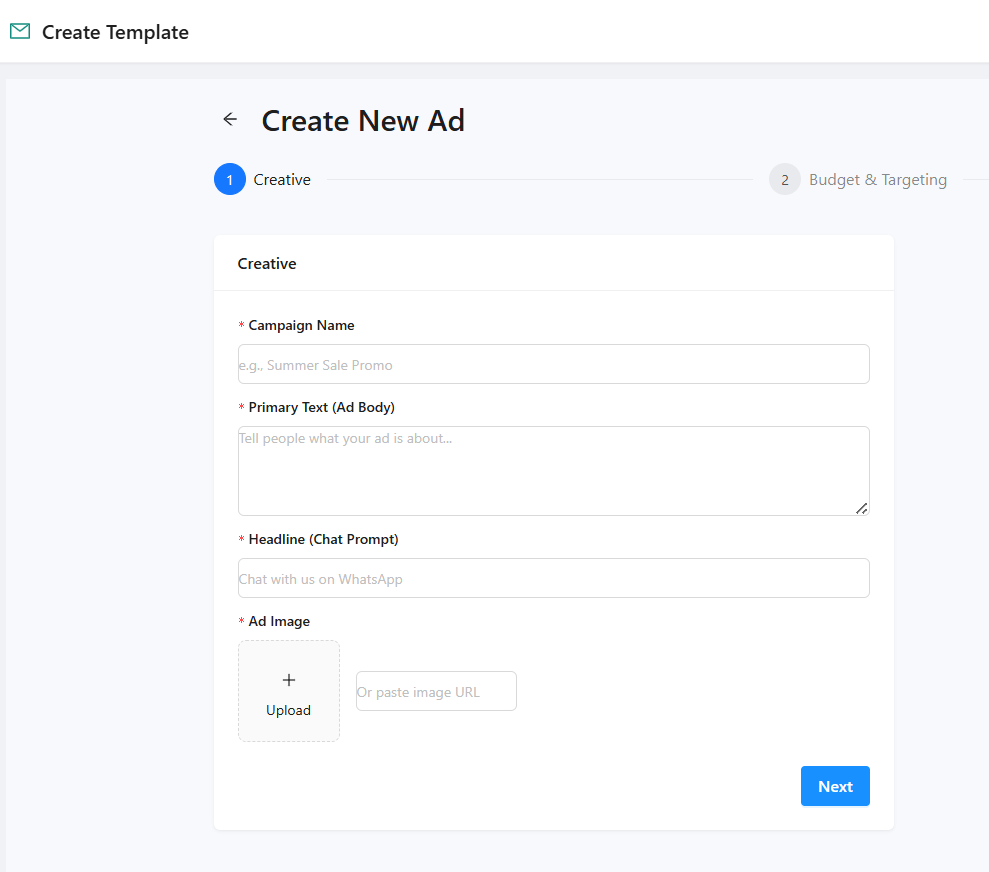Click the Creative card header
This screenshot has height=872, width=989.
(x=267, y=264)
